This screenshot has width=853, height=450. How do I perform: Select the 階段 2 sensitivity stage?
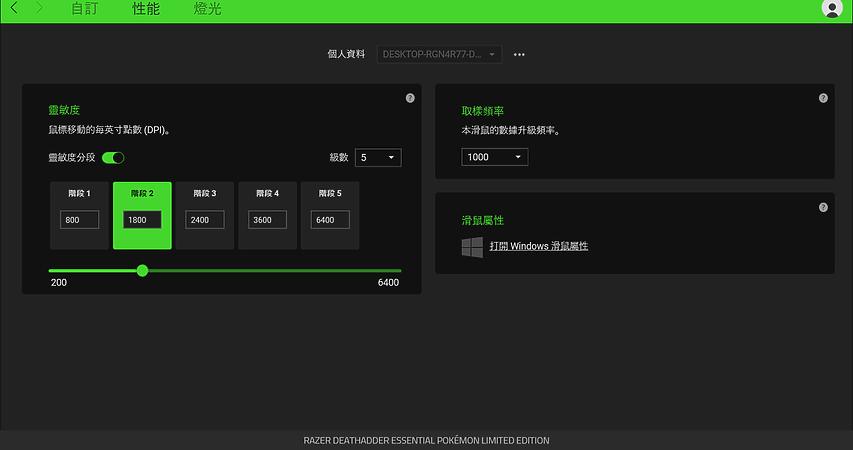coord(142,215)
